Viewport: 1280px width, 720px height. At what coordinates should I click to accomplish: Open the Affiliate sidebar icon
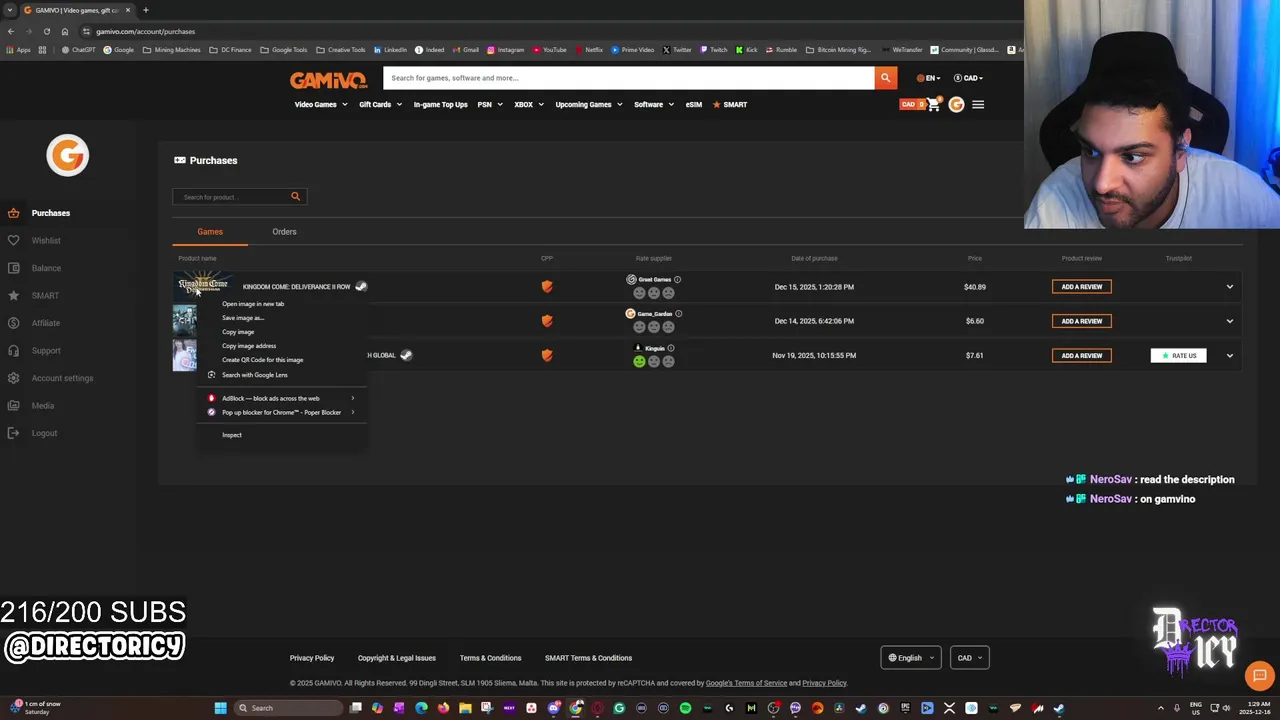pos(13,323)
